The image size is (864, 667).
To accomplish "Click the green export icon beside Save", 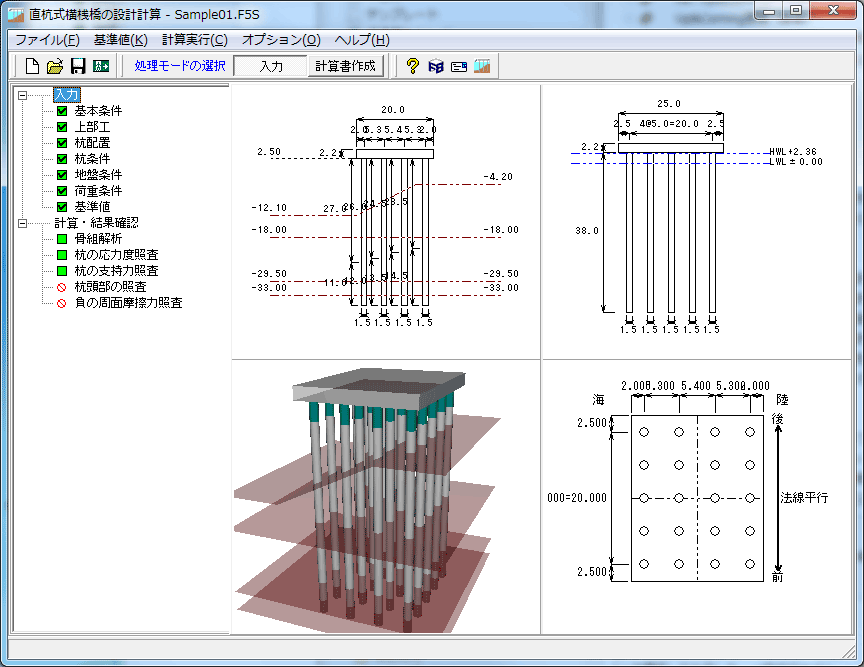I will [100, 67].
